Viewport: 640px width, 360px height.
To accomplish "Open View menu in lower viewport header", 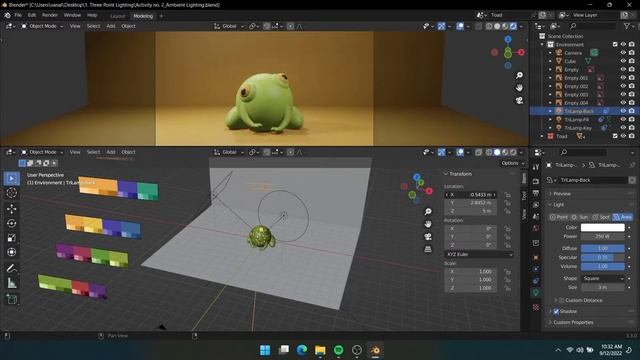I will coord(75,152).
